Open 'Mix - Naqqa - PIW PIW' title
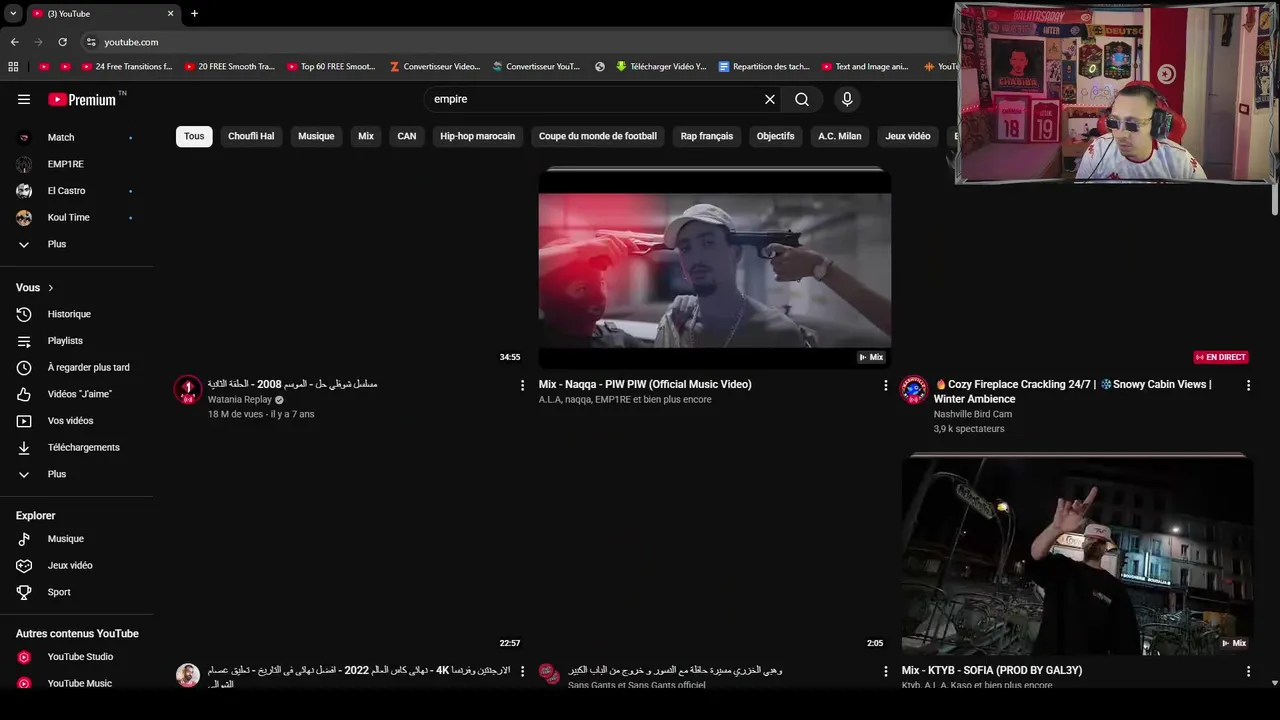 click(645, 384)
